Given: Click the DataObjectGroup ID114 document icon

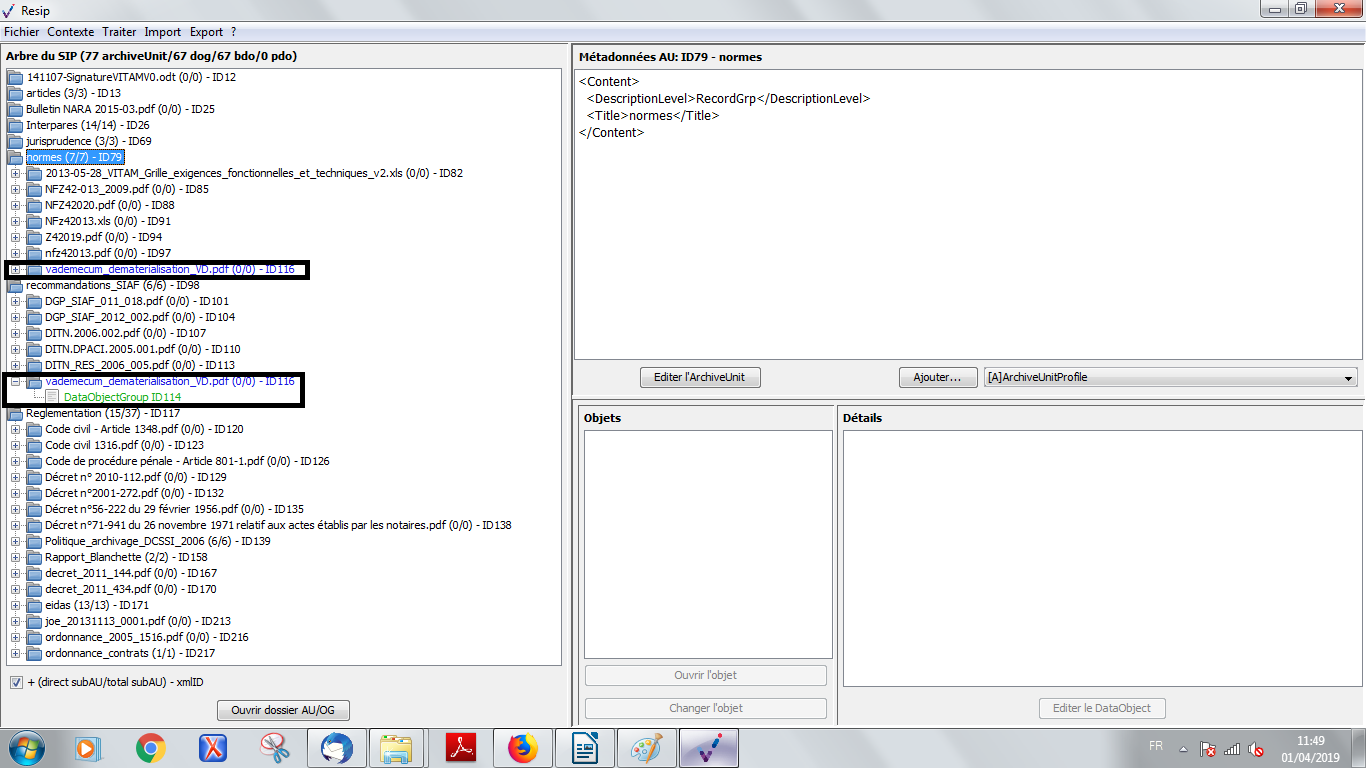Looking at the screenshot, I should (x=52, y=397).
